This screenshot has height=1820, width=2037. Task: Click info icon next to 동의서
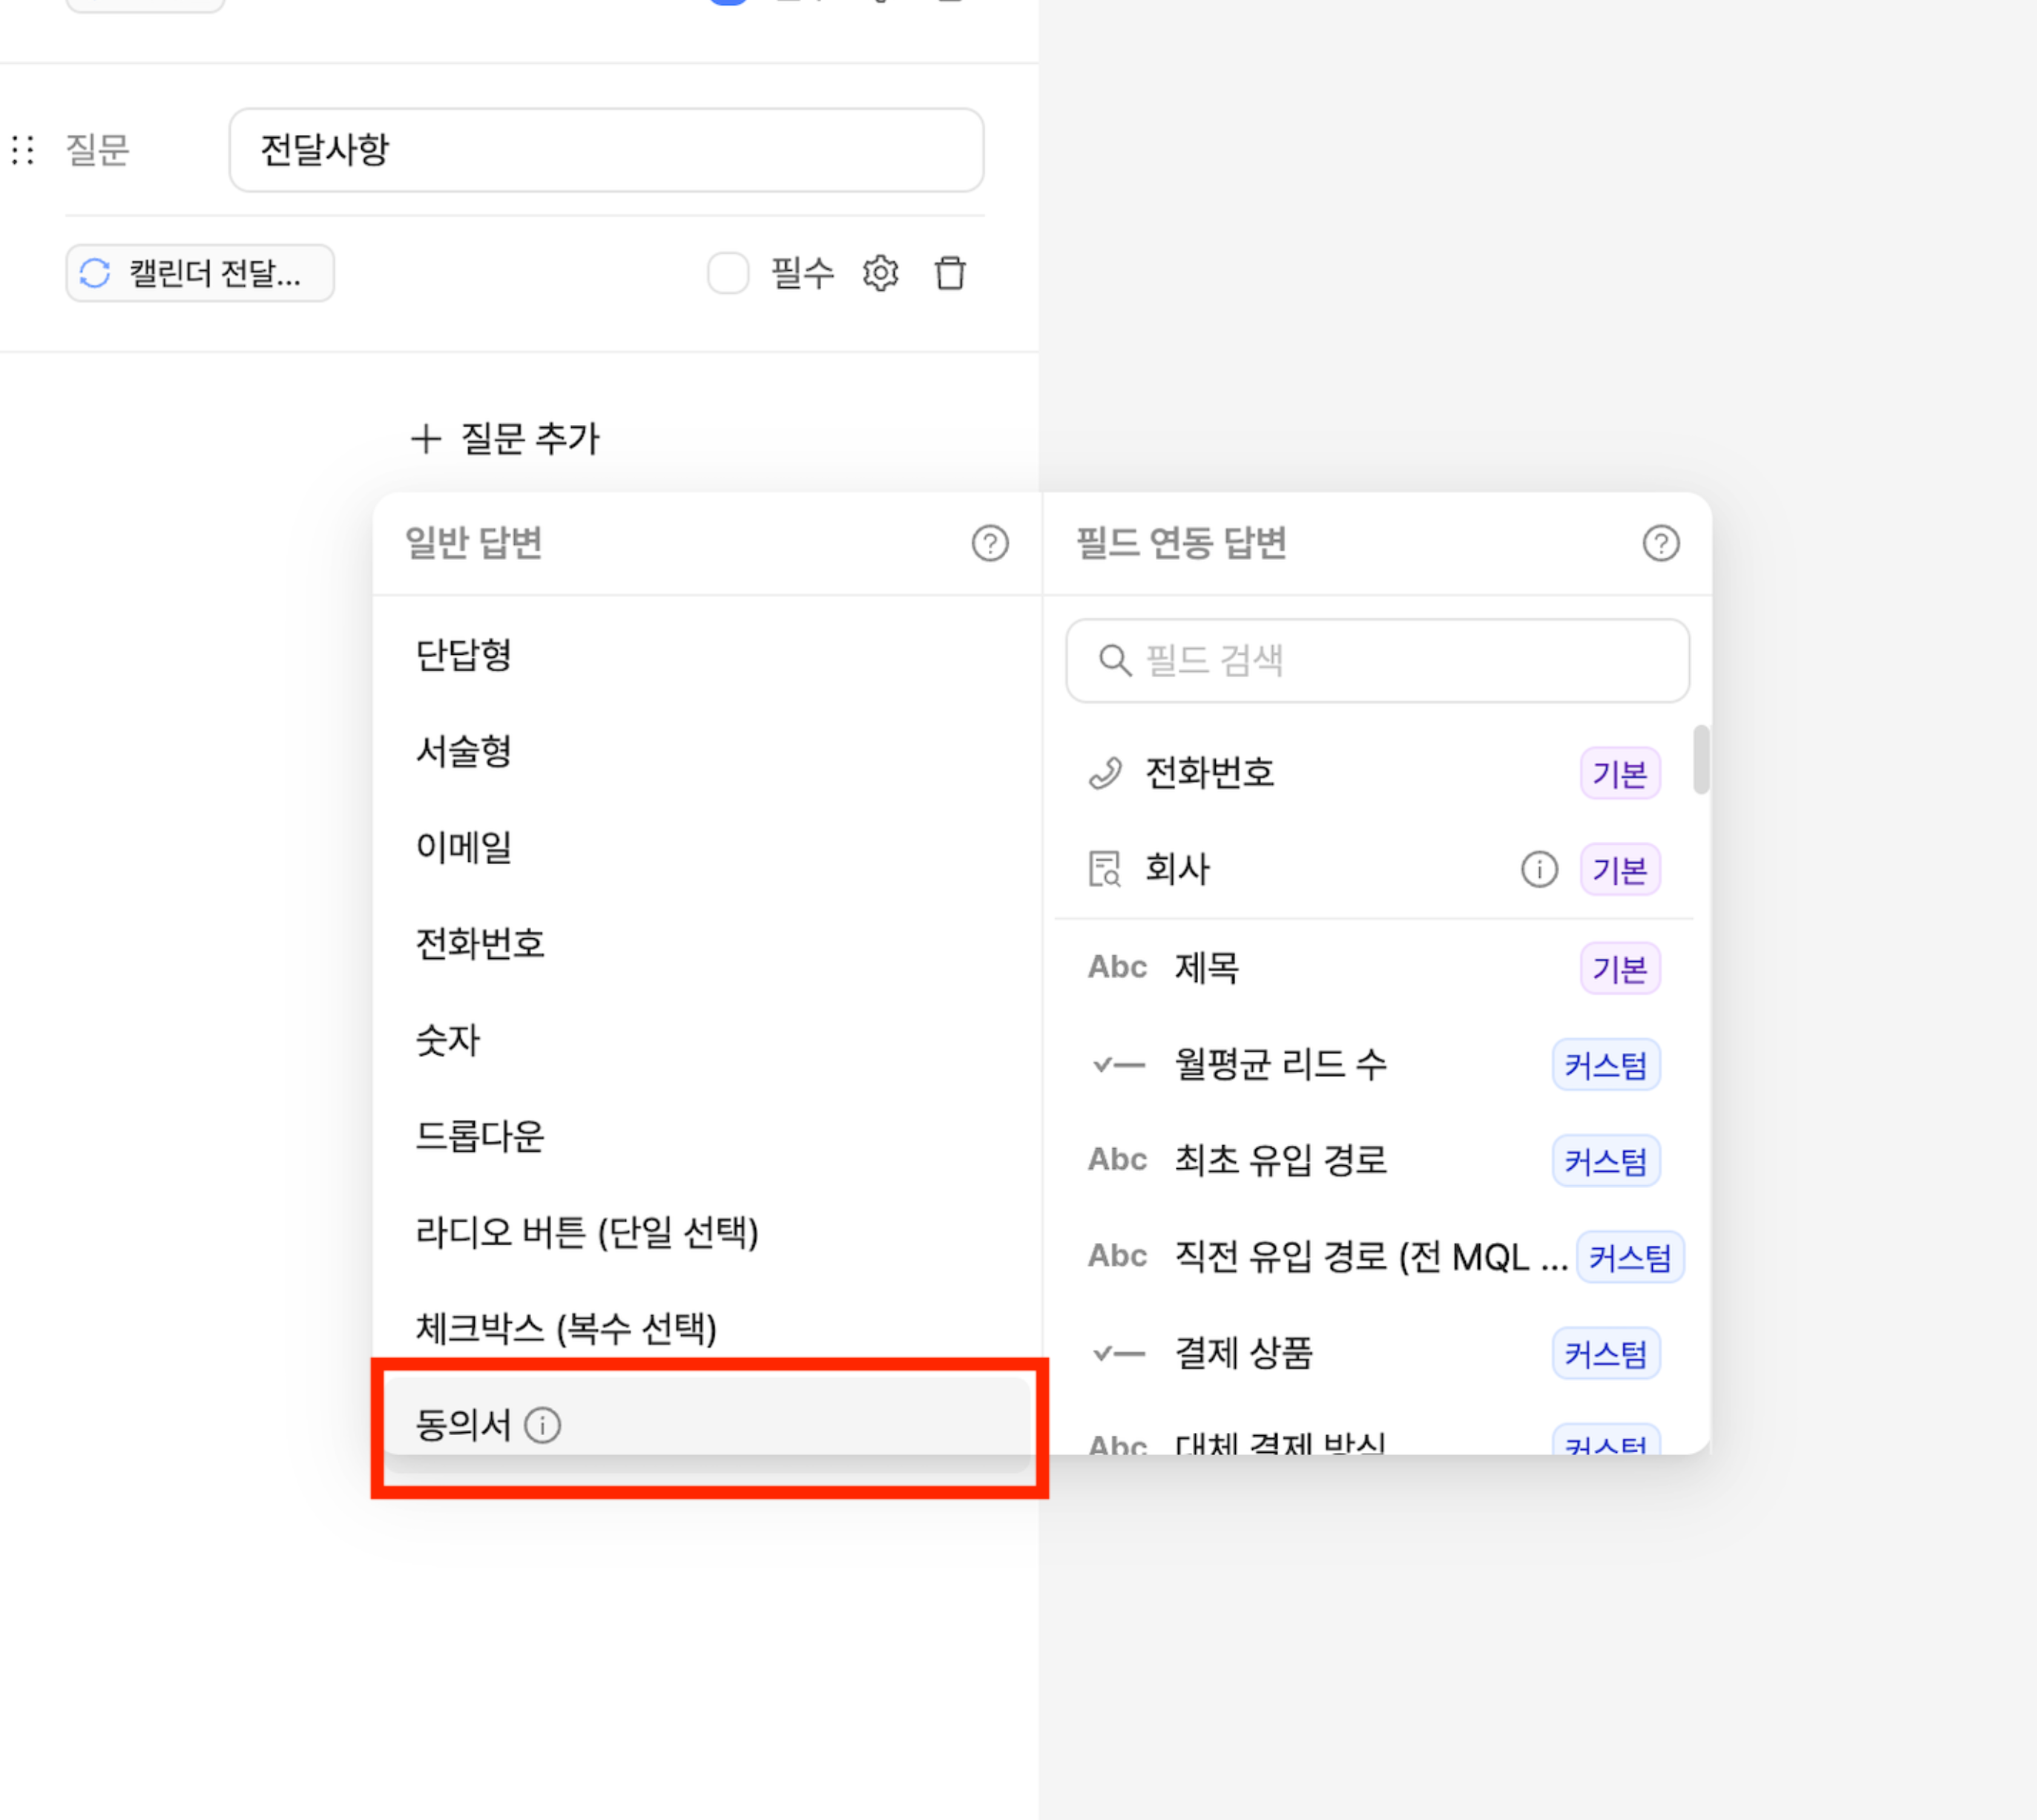pos(543,1424)
